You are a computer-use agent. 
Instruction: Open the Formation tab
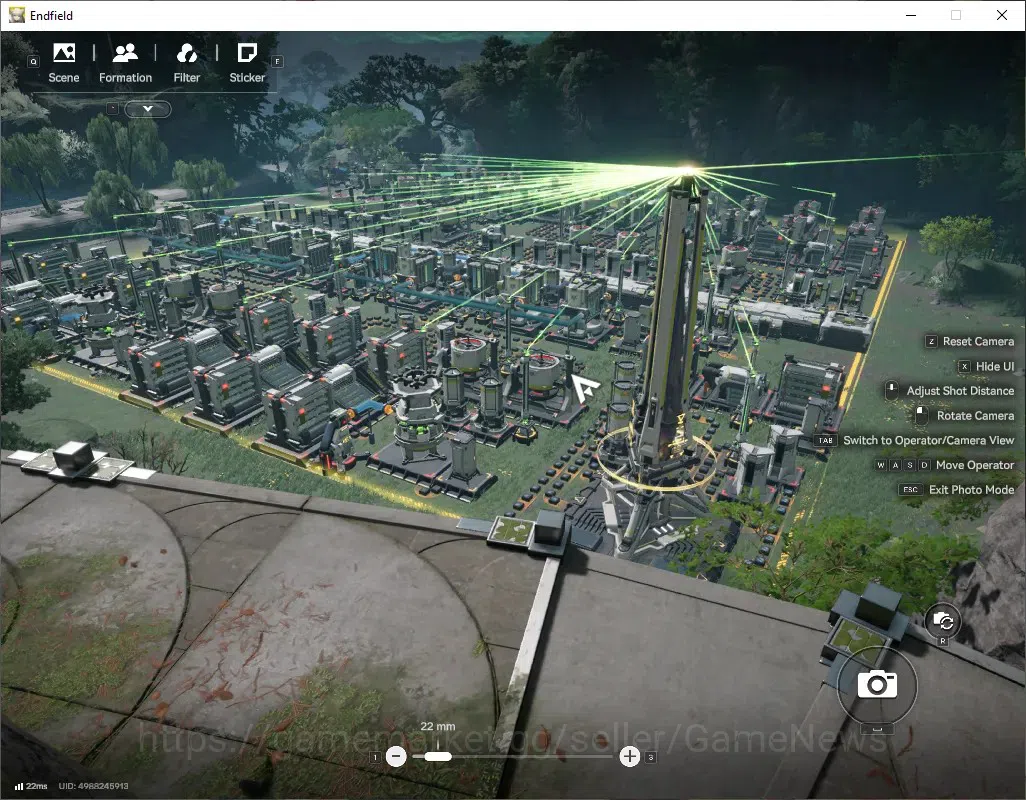125,63
